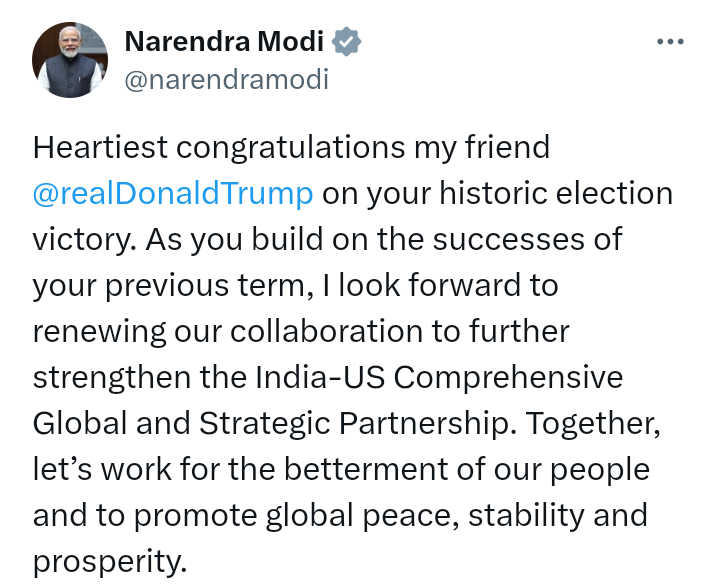Open the three-dot more options menu
Screen dimensions: 720x587
point(670,42)
